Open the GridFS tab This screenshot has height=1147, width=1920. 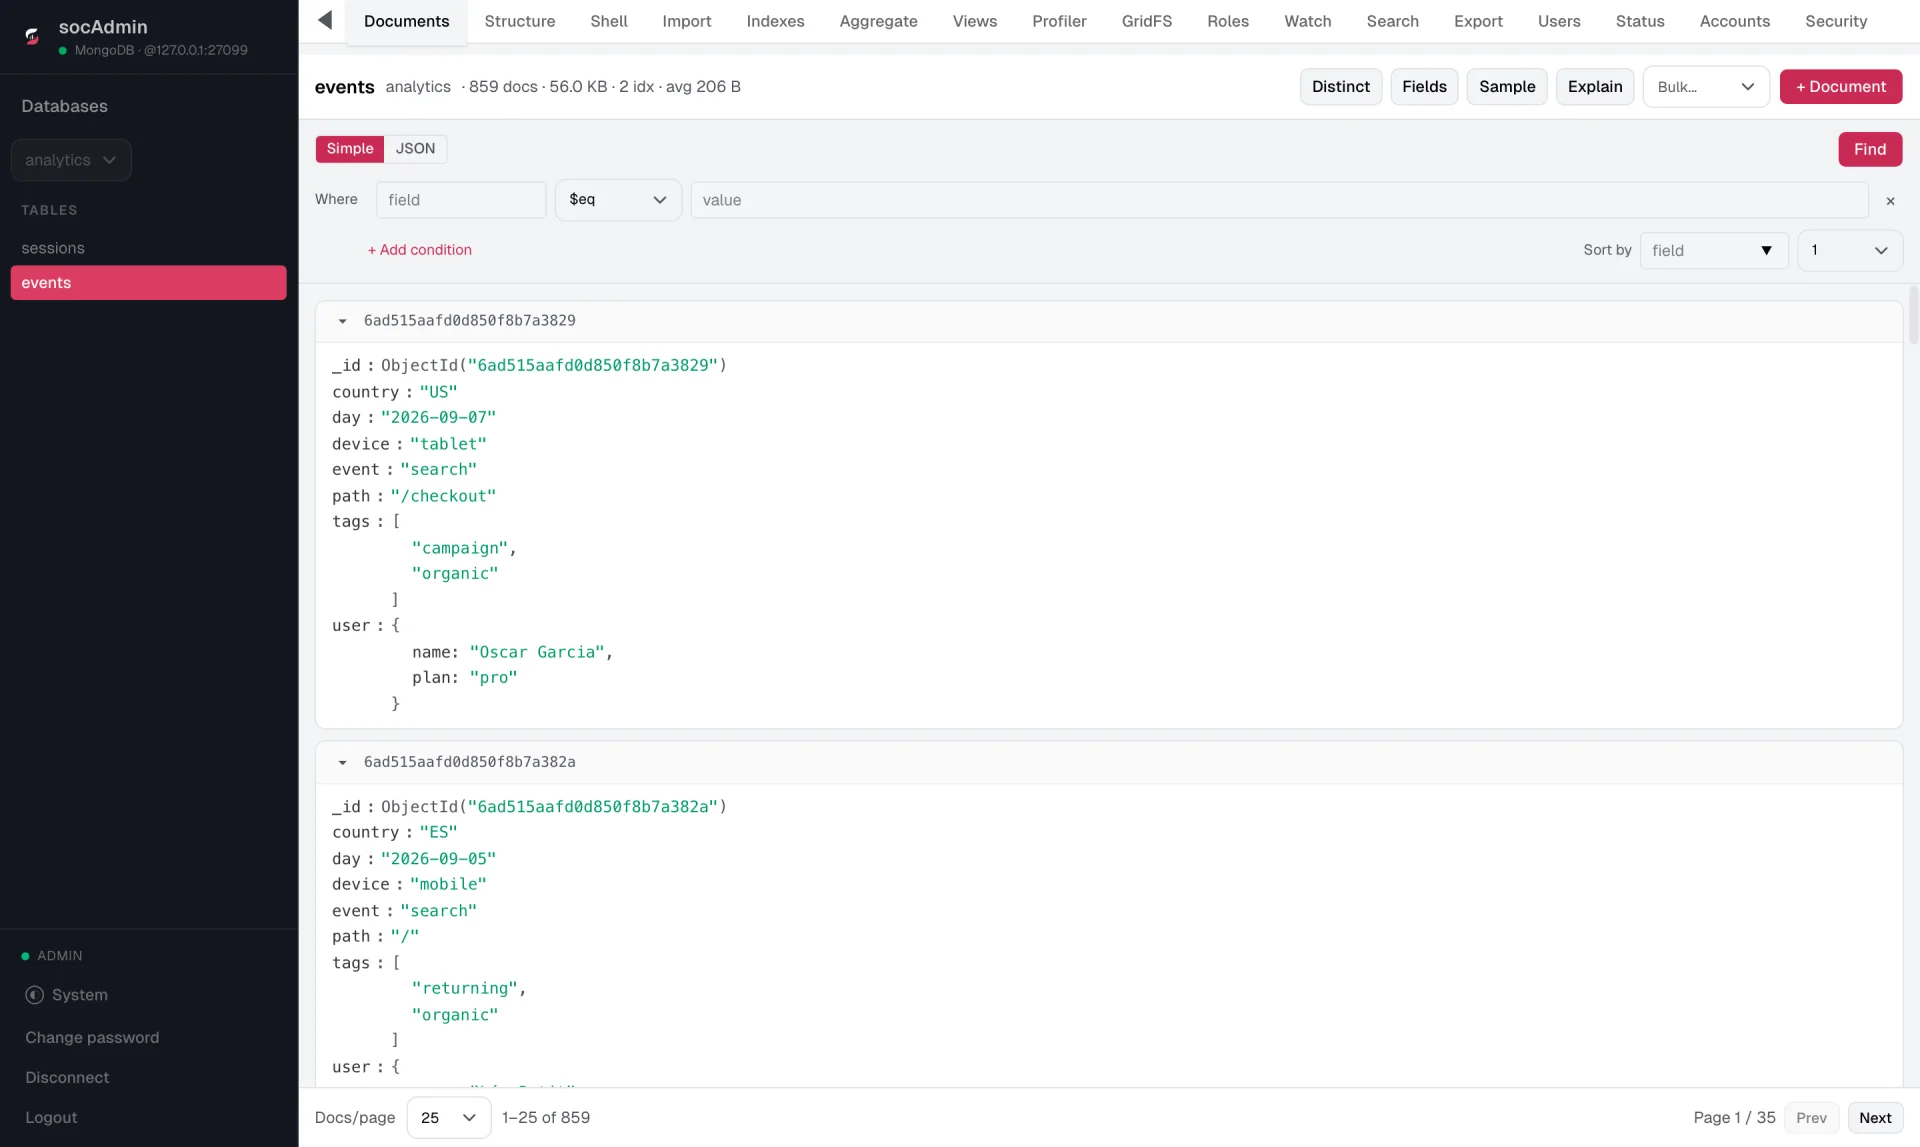[1146, 22]
